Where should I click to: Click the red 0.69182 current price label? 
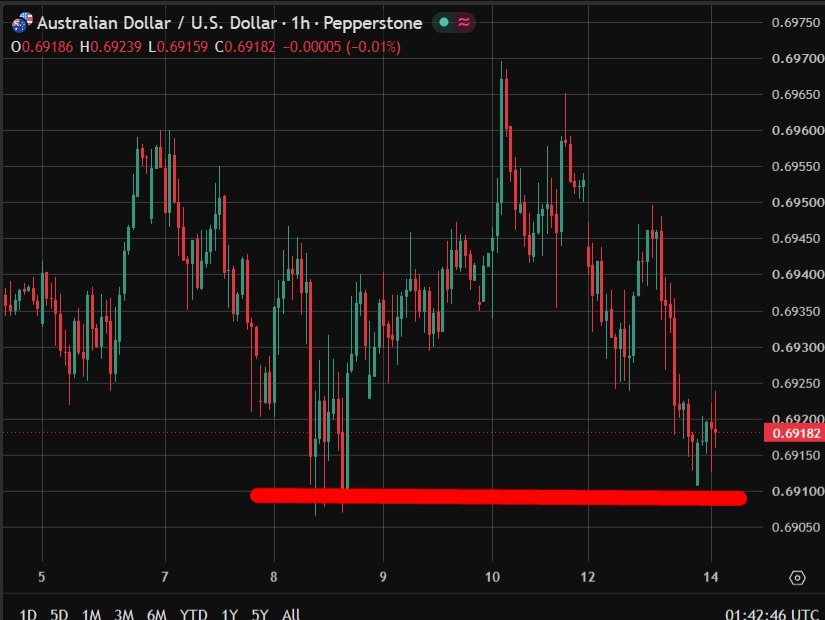coord(794,433)
